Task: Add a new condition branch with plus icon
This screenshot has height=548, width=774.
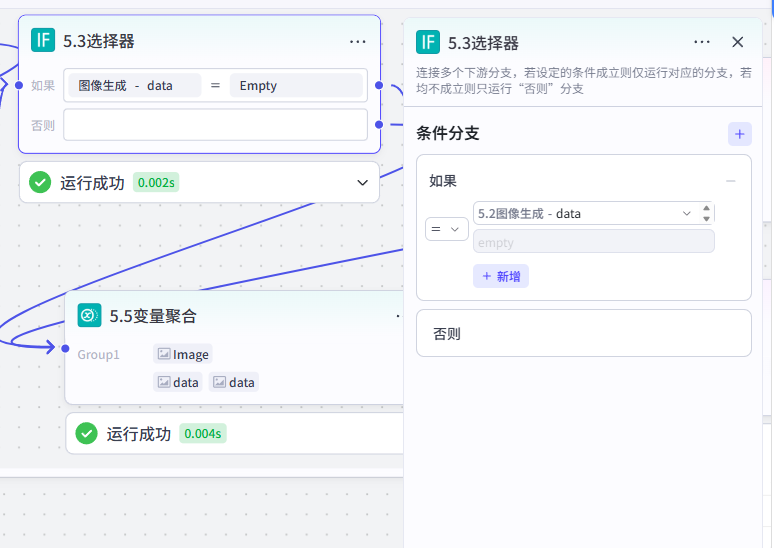Action: pos(739,134)
